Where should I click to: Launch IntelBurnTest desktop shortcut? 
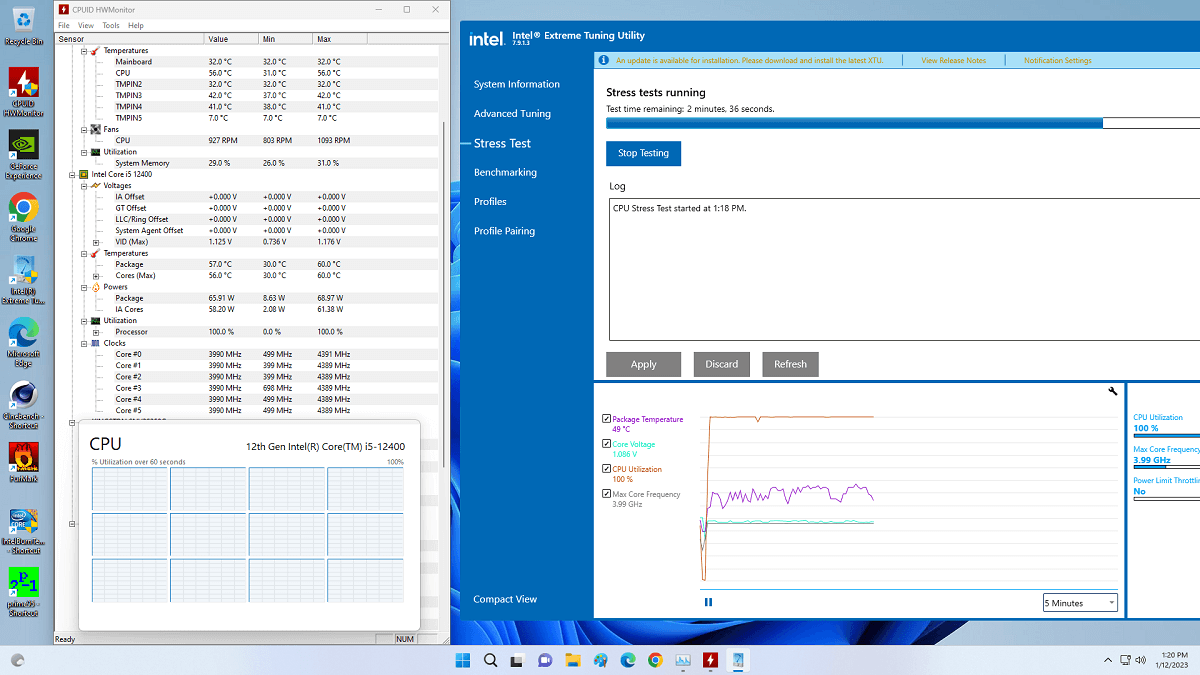point(24,531)
